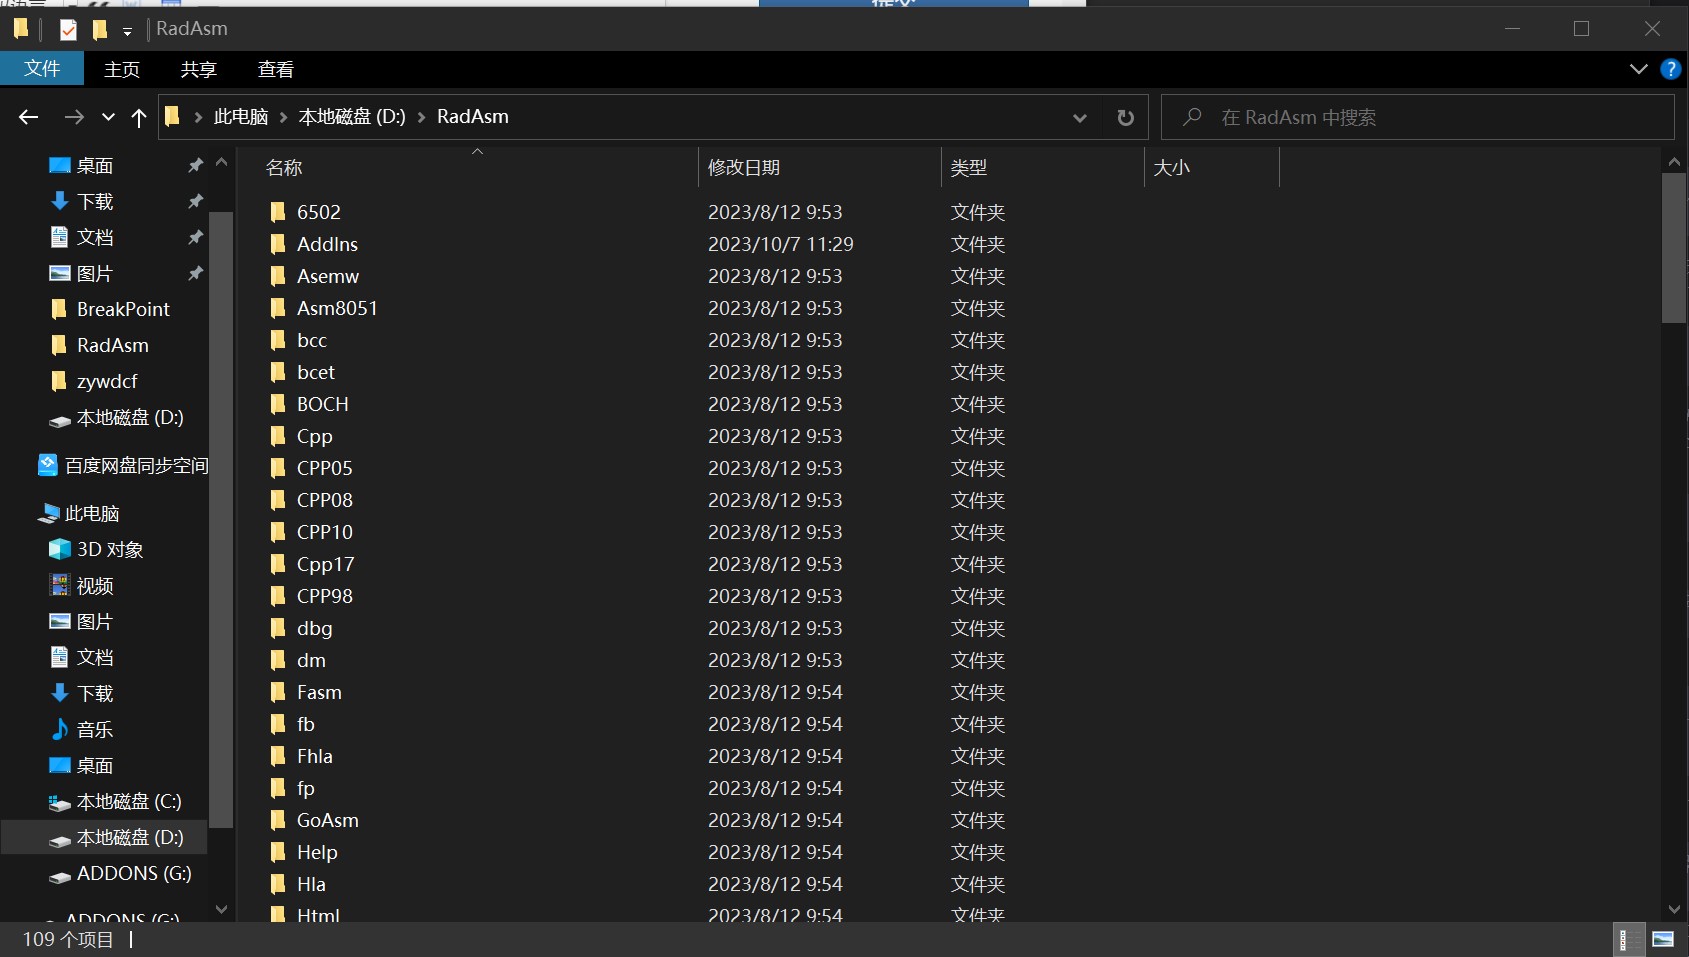Click the pin icon beside 图片
The height and width of the screenshot is (957, 1689).
click(x=196, y=273)
